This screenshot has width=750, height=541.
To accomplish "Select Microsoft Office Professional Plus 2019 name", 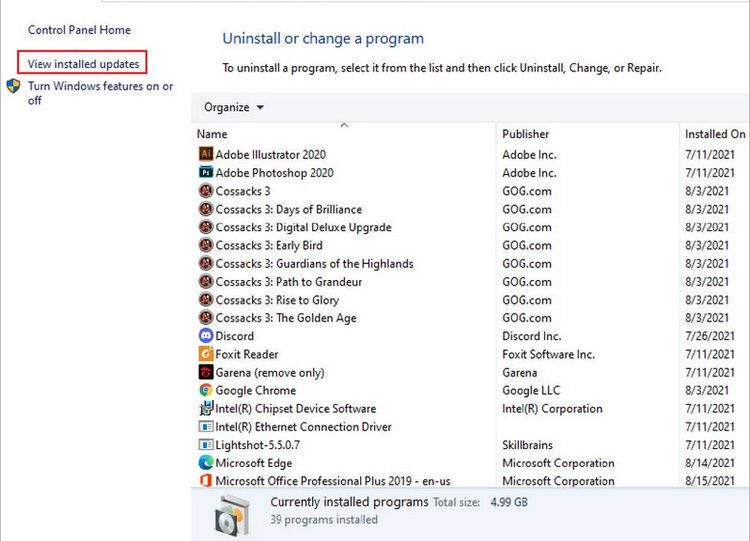I will pos(333,481).
